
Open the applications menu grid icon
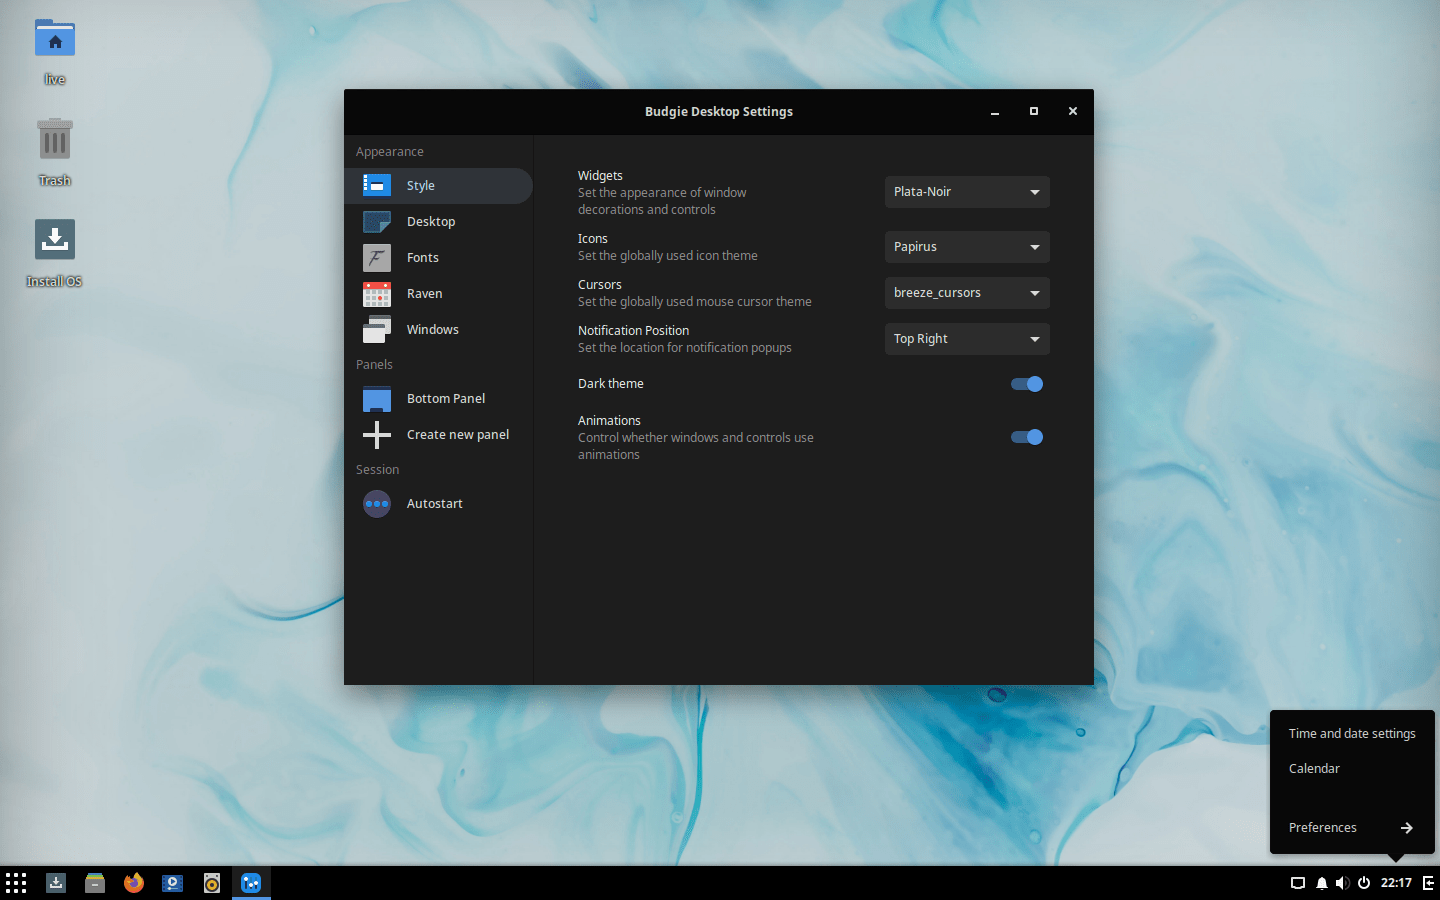coord(16,883)
